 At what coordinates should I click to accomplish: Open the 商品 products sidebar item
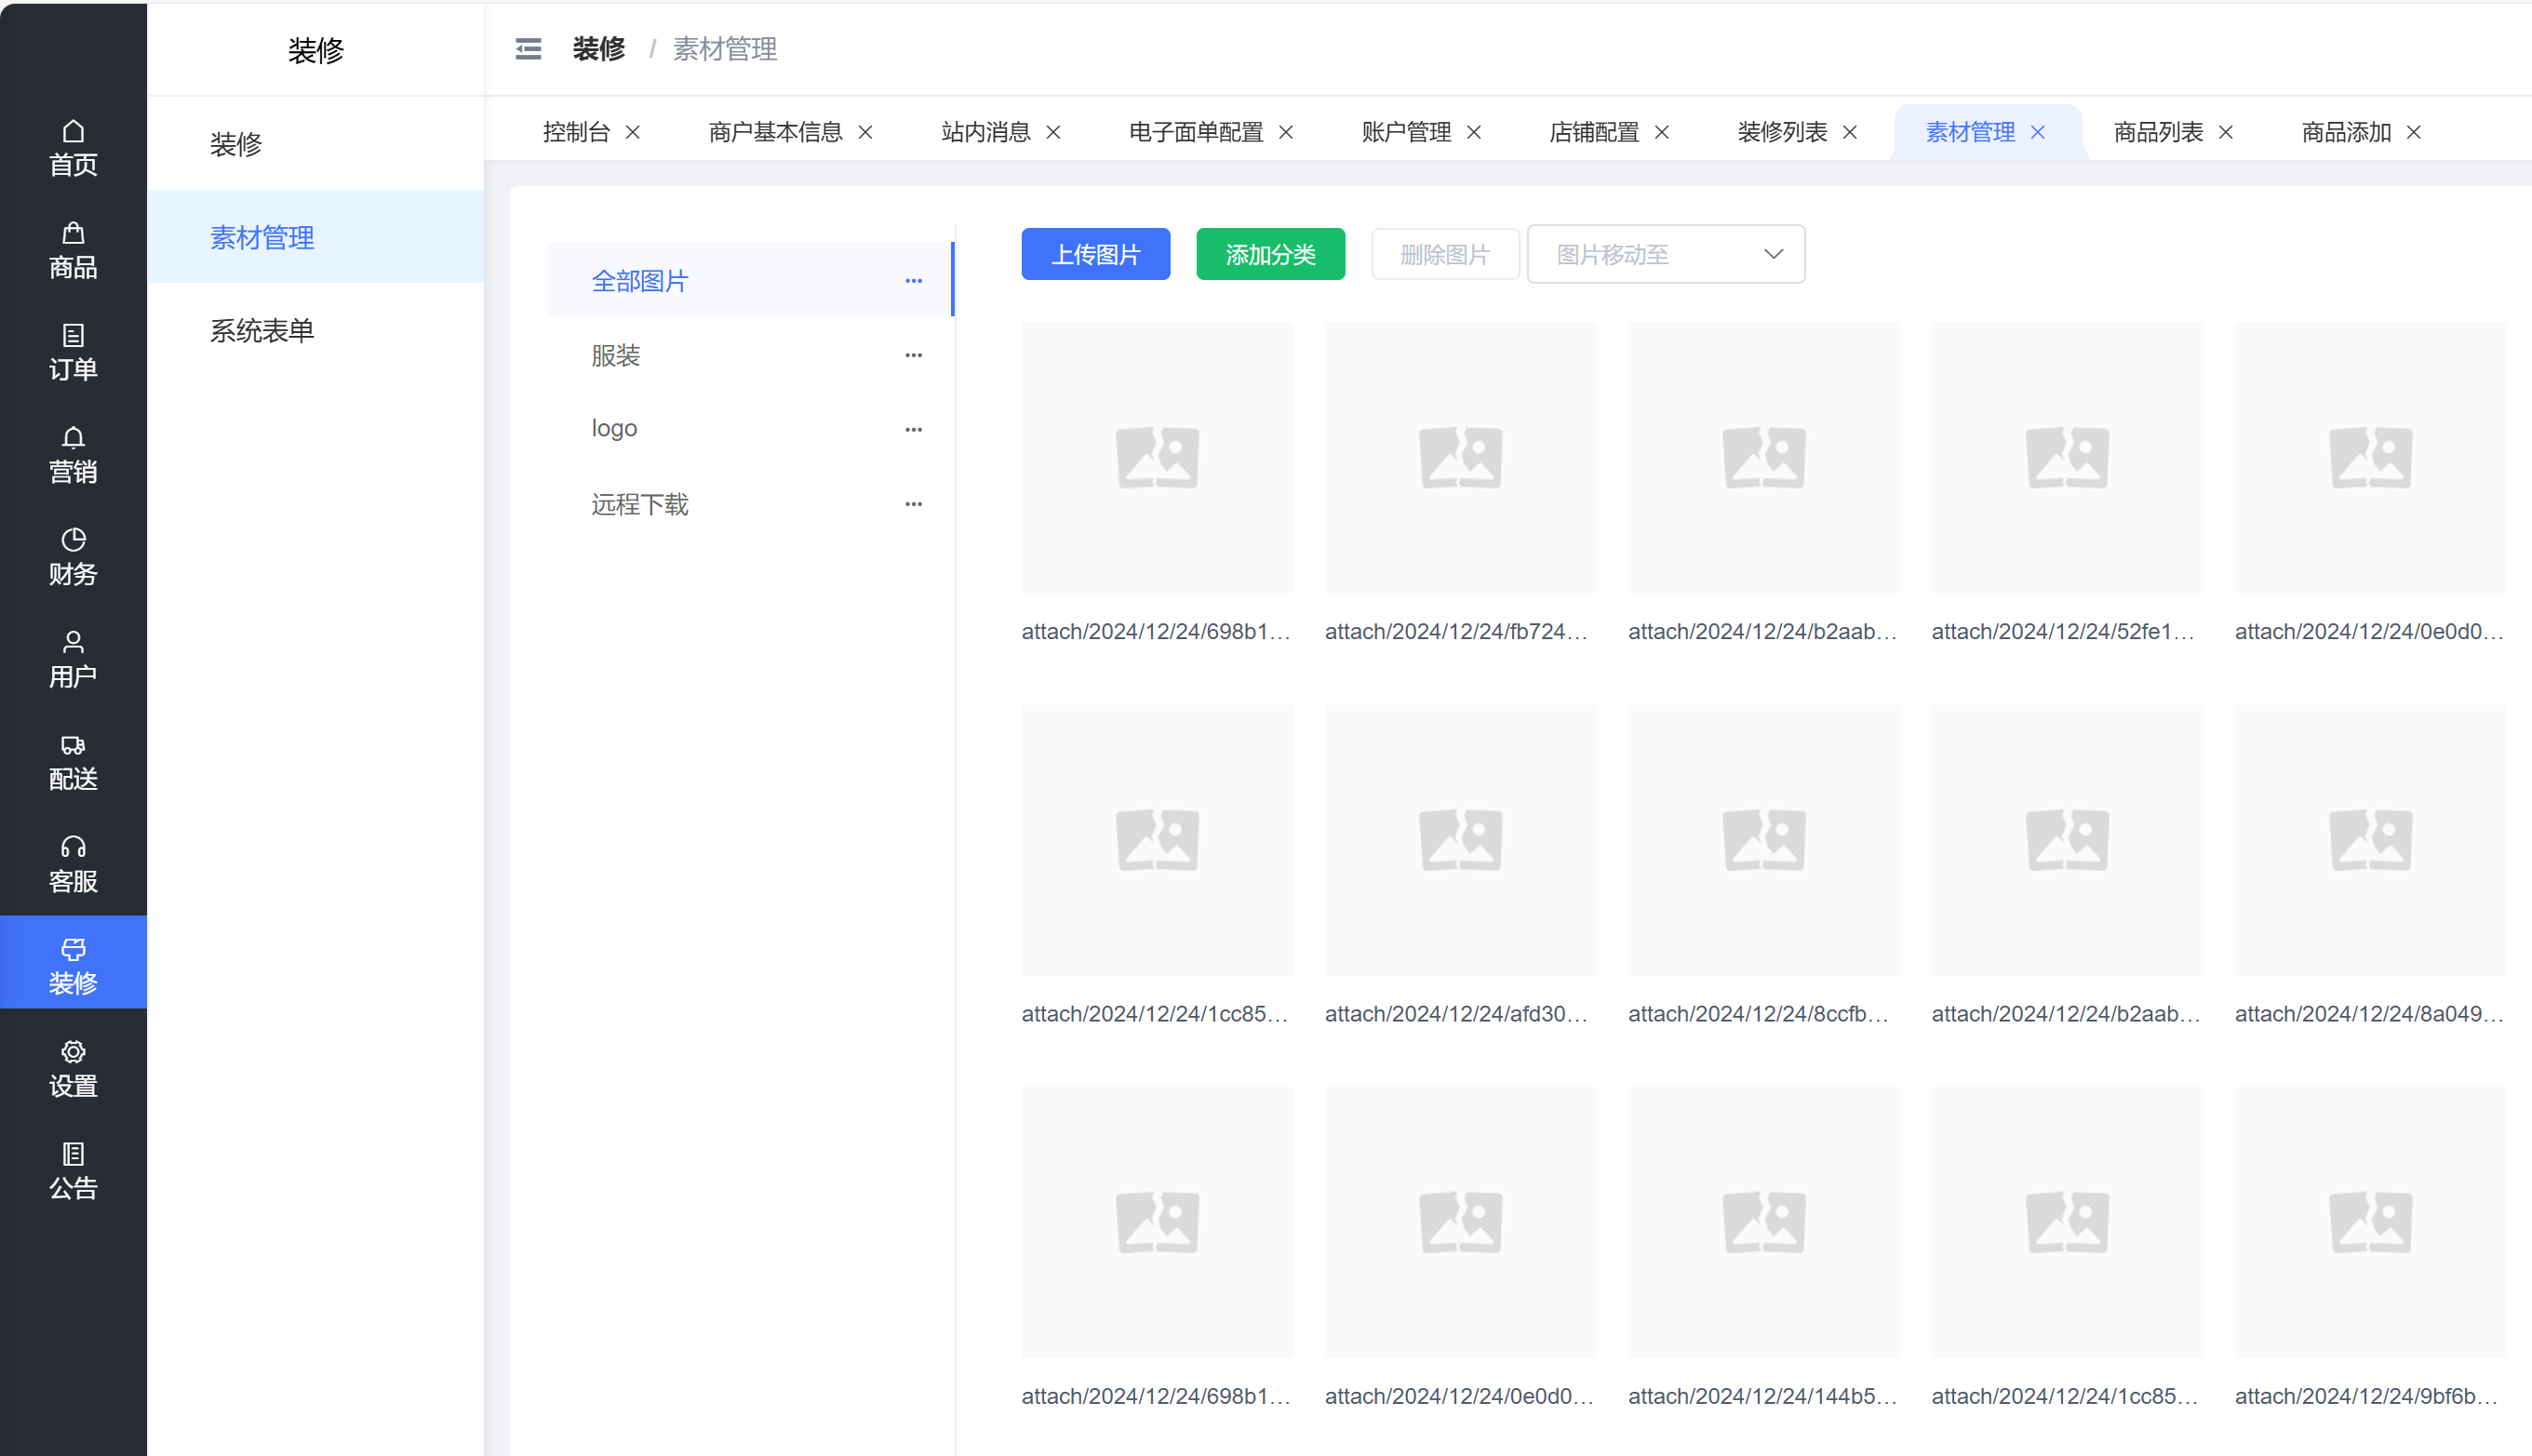[73, 250]
